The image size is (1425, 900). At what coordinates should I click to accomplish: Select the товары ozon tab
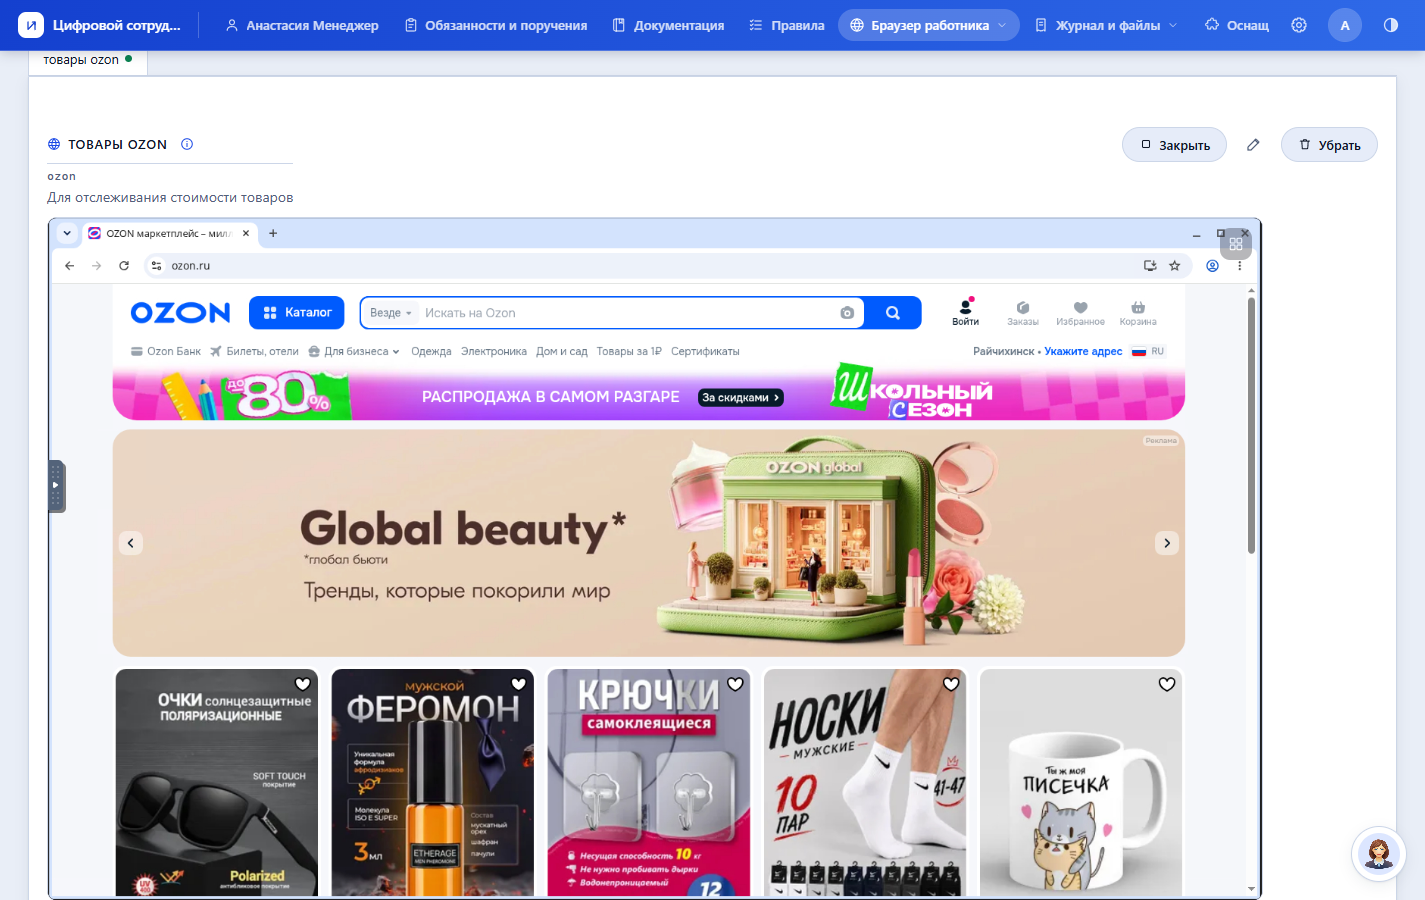[88, 60]
